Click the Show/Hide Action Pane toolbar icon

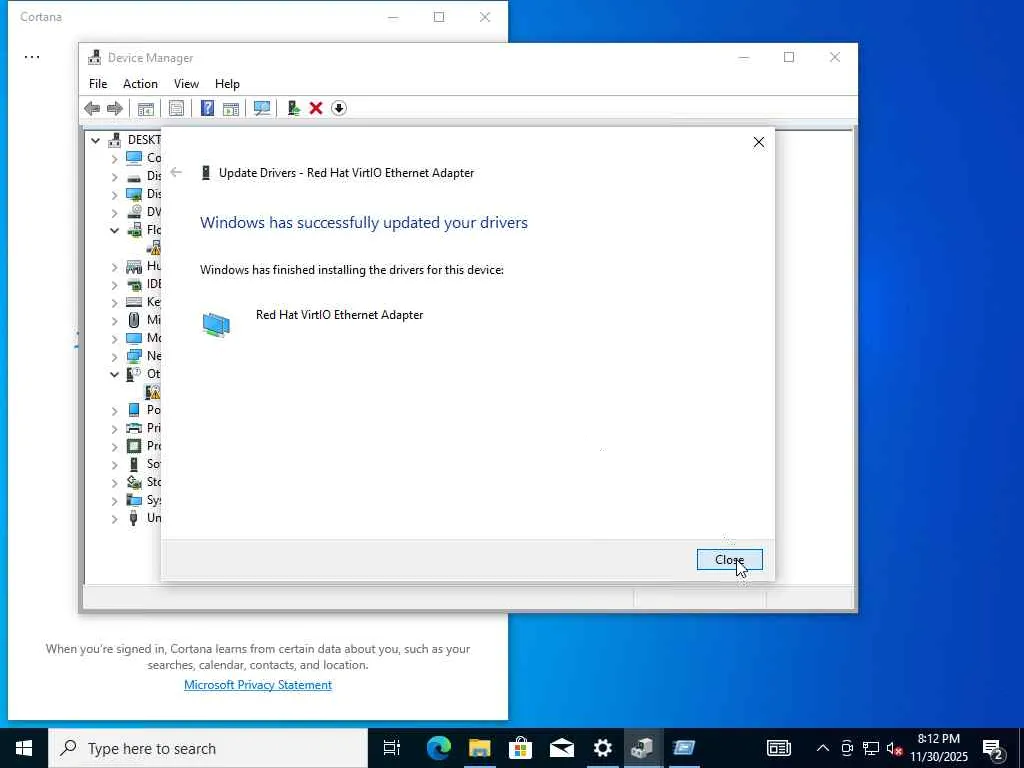tap(231, 108)
